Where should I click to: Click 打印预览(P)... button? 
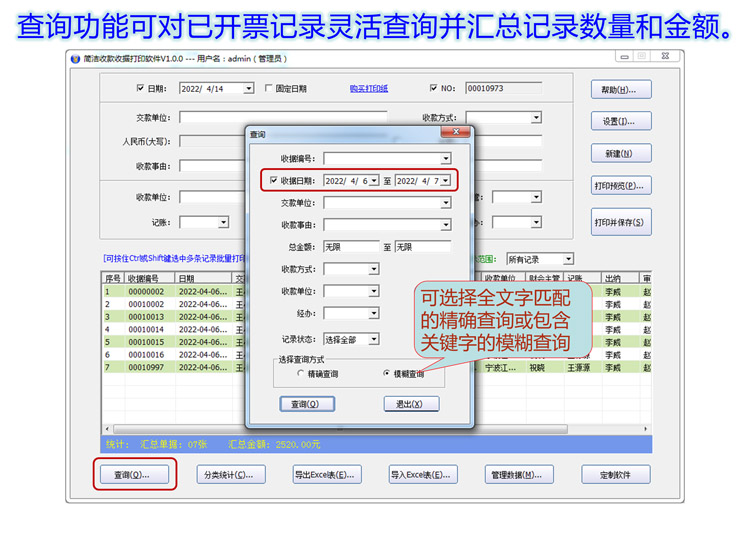pos(621,186)
